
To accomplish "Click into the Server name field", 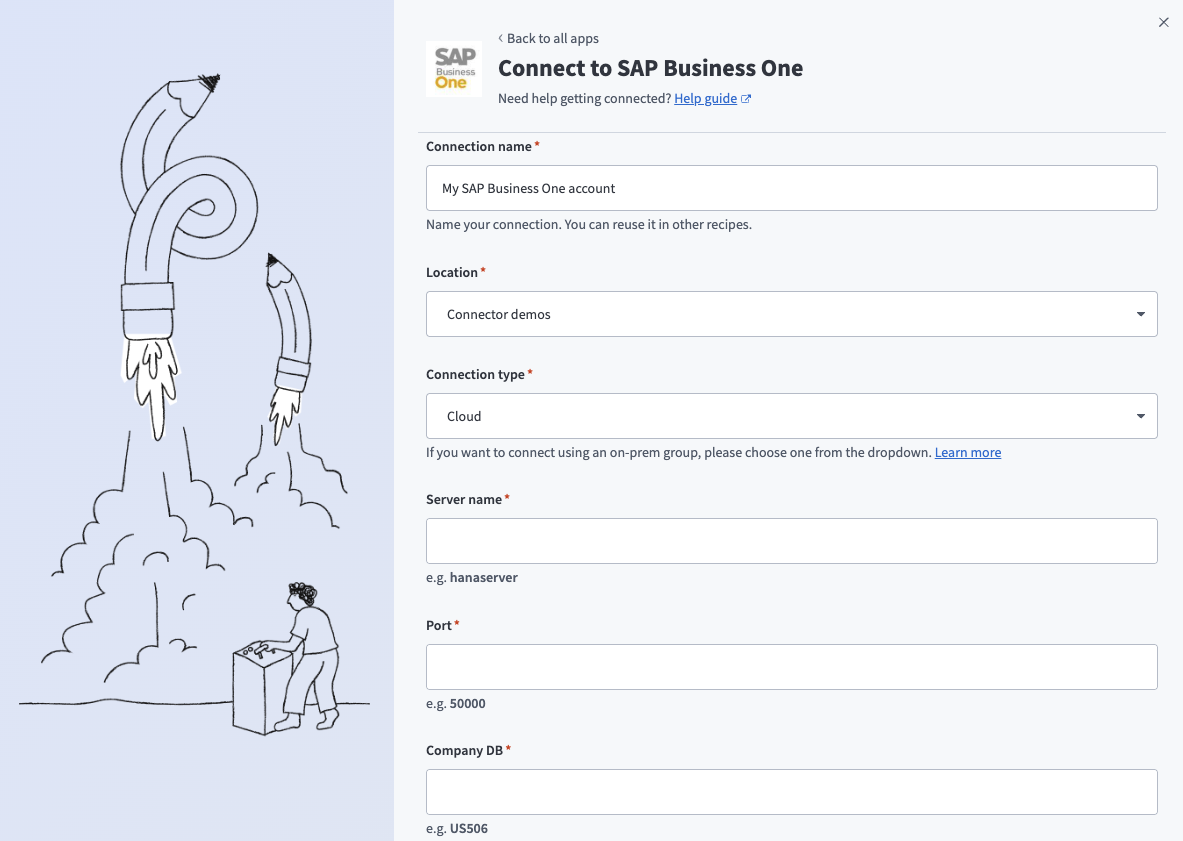I will (x=791, y=541).
